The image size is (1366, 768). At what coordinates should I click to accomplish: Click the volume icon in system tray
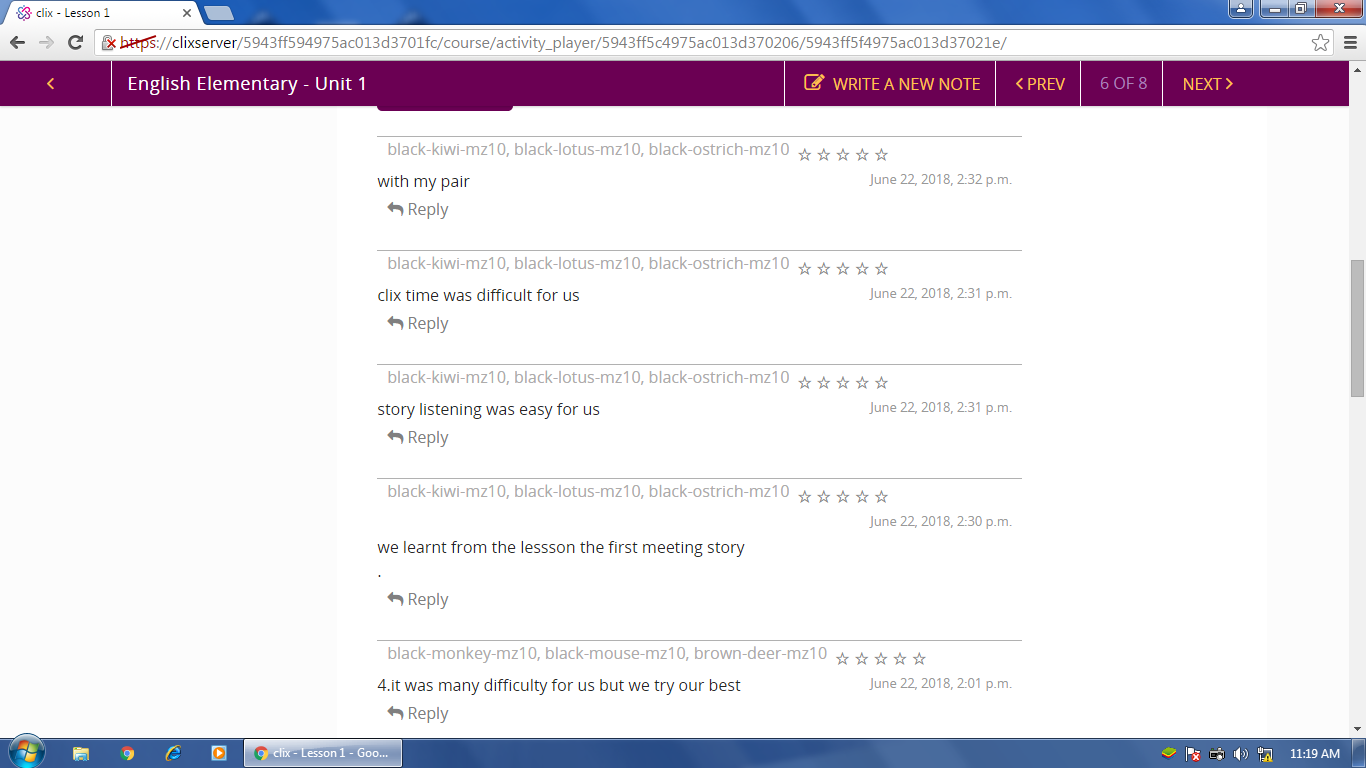point(1241,754)
